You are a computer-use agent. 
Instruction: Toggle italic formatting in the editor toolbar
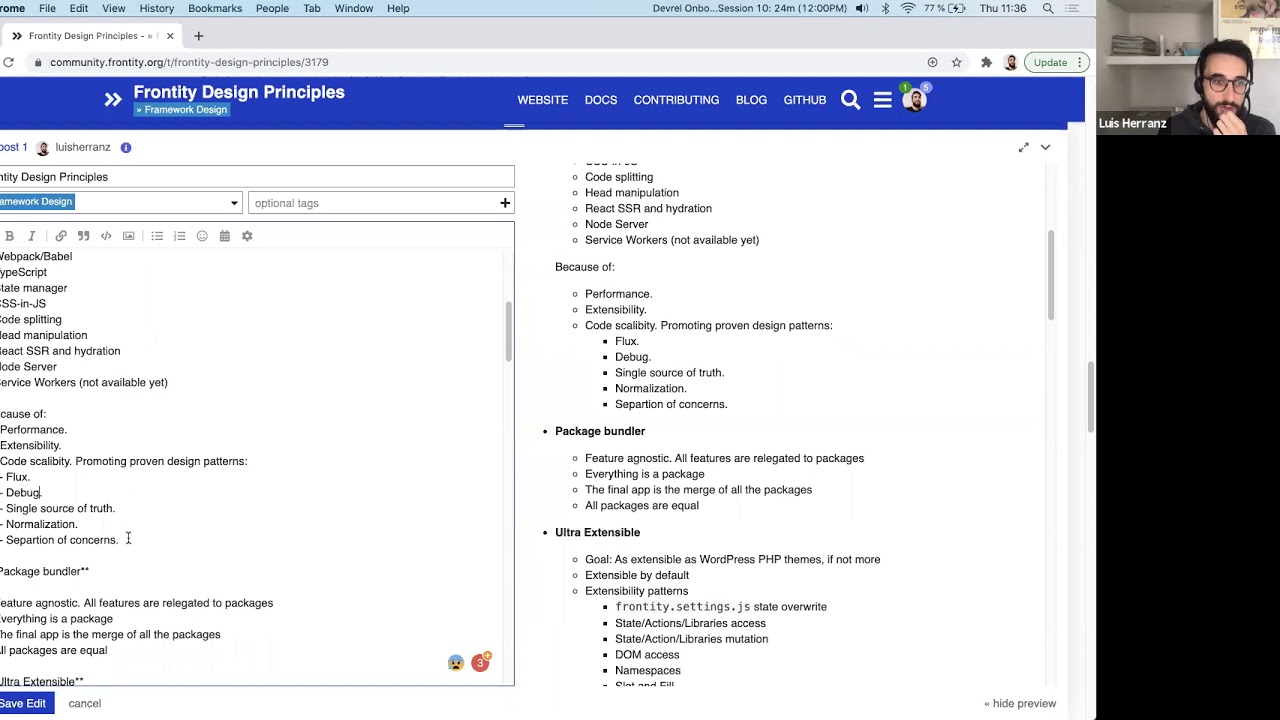pyautogui.click(x=32, y=236)
